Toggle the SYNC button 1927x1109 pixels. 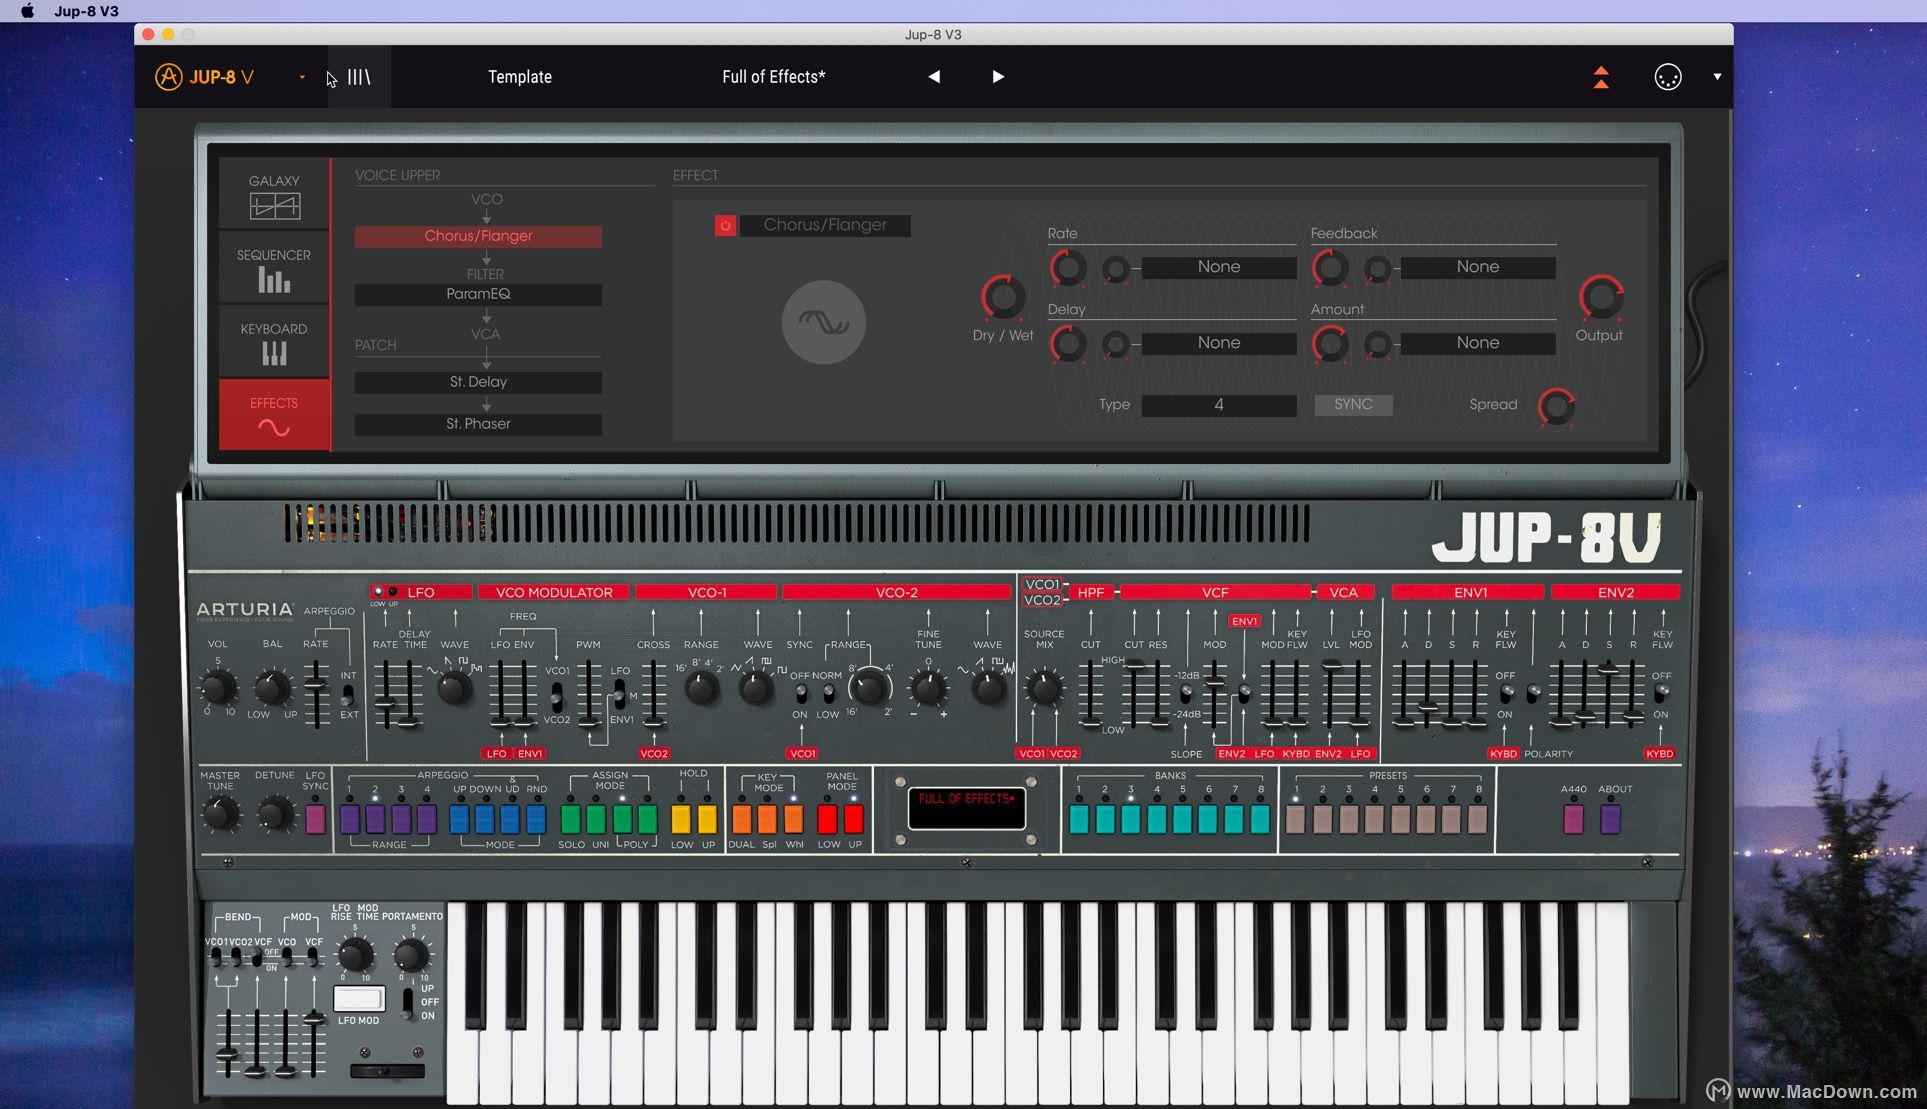[x=1353, y=405]
